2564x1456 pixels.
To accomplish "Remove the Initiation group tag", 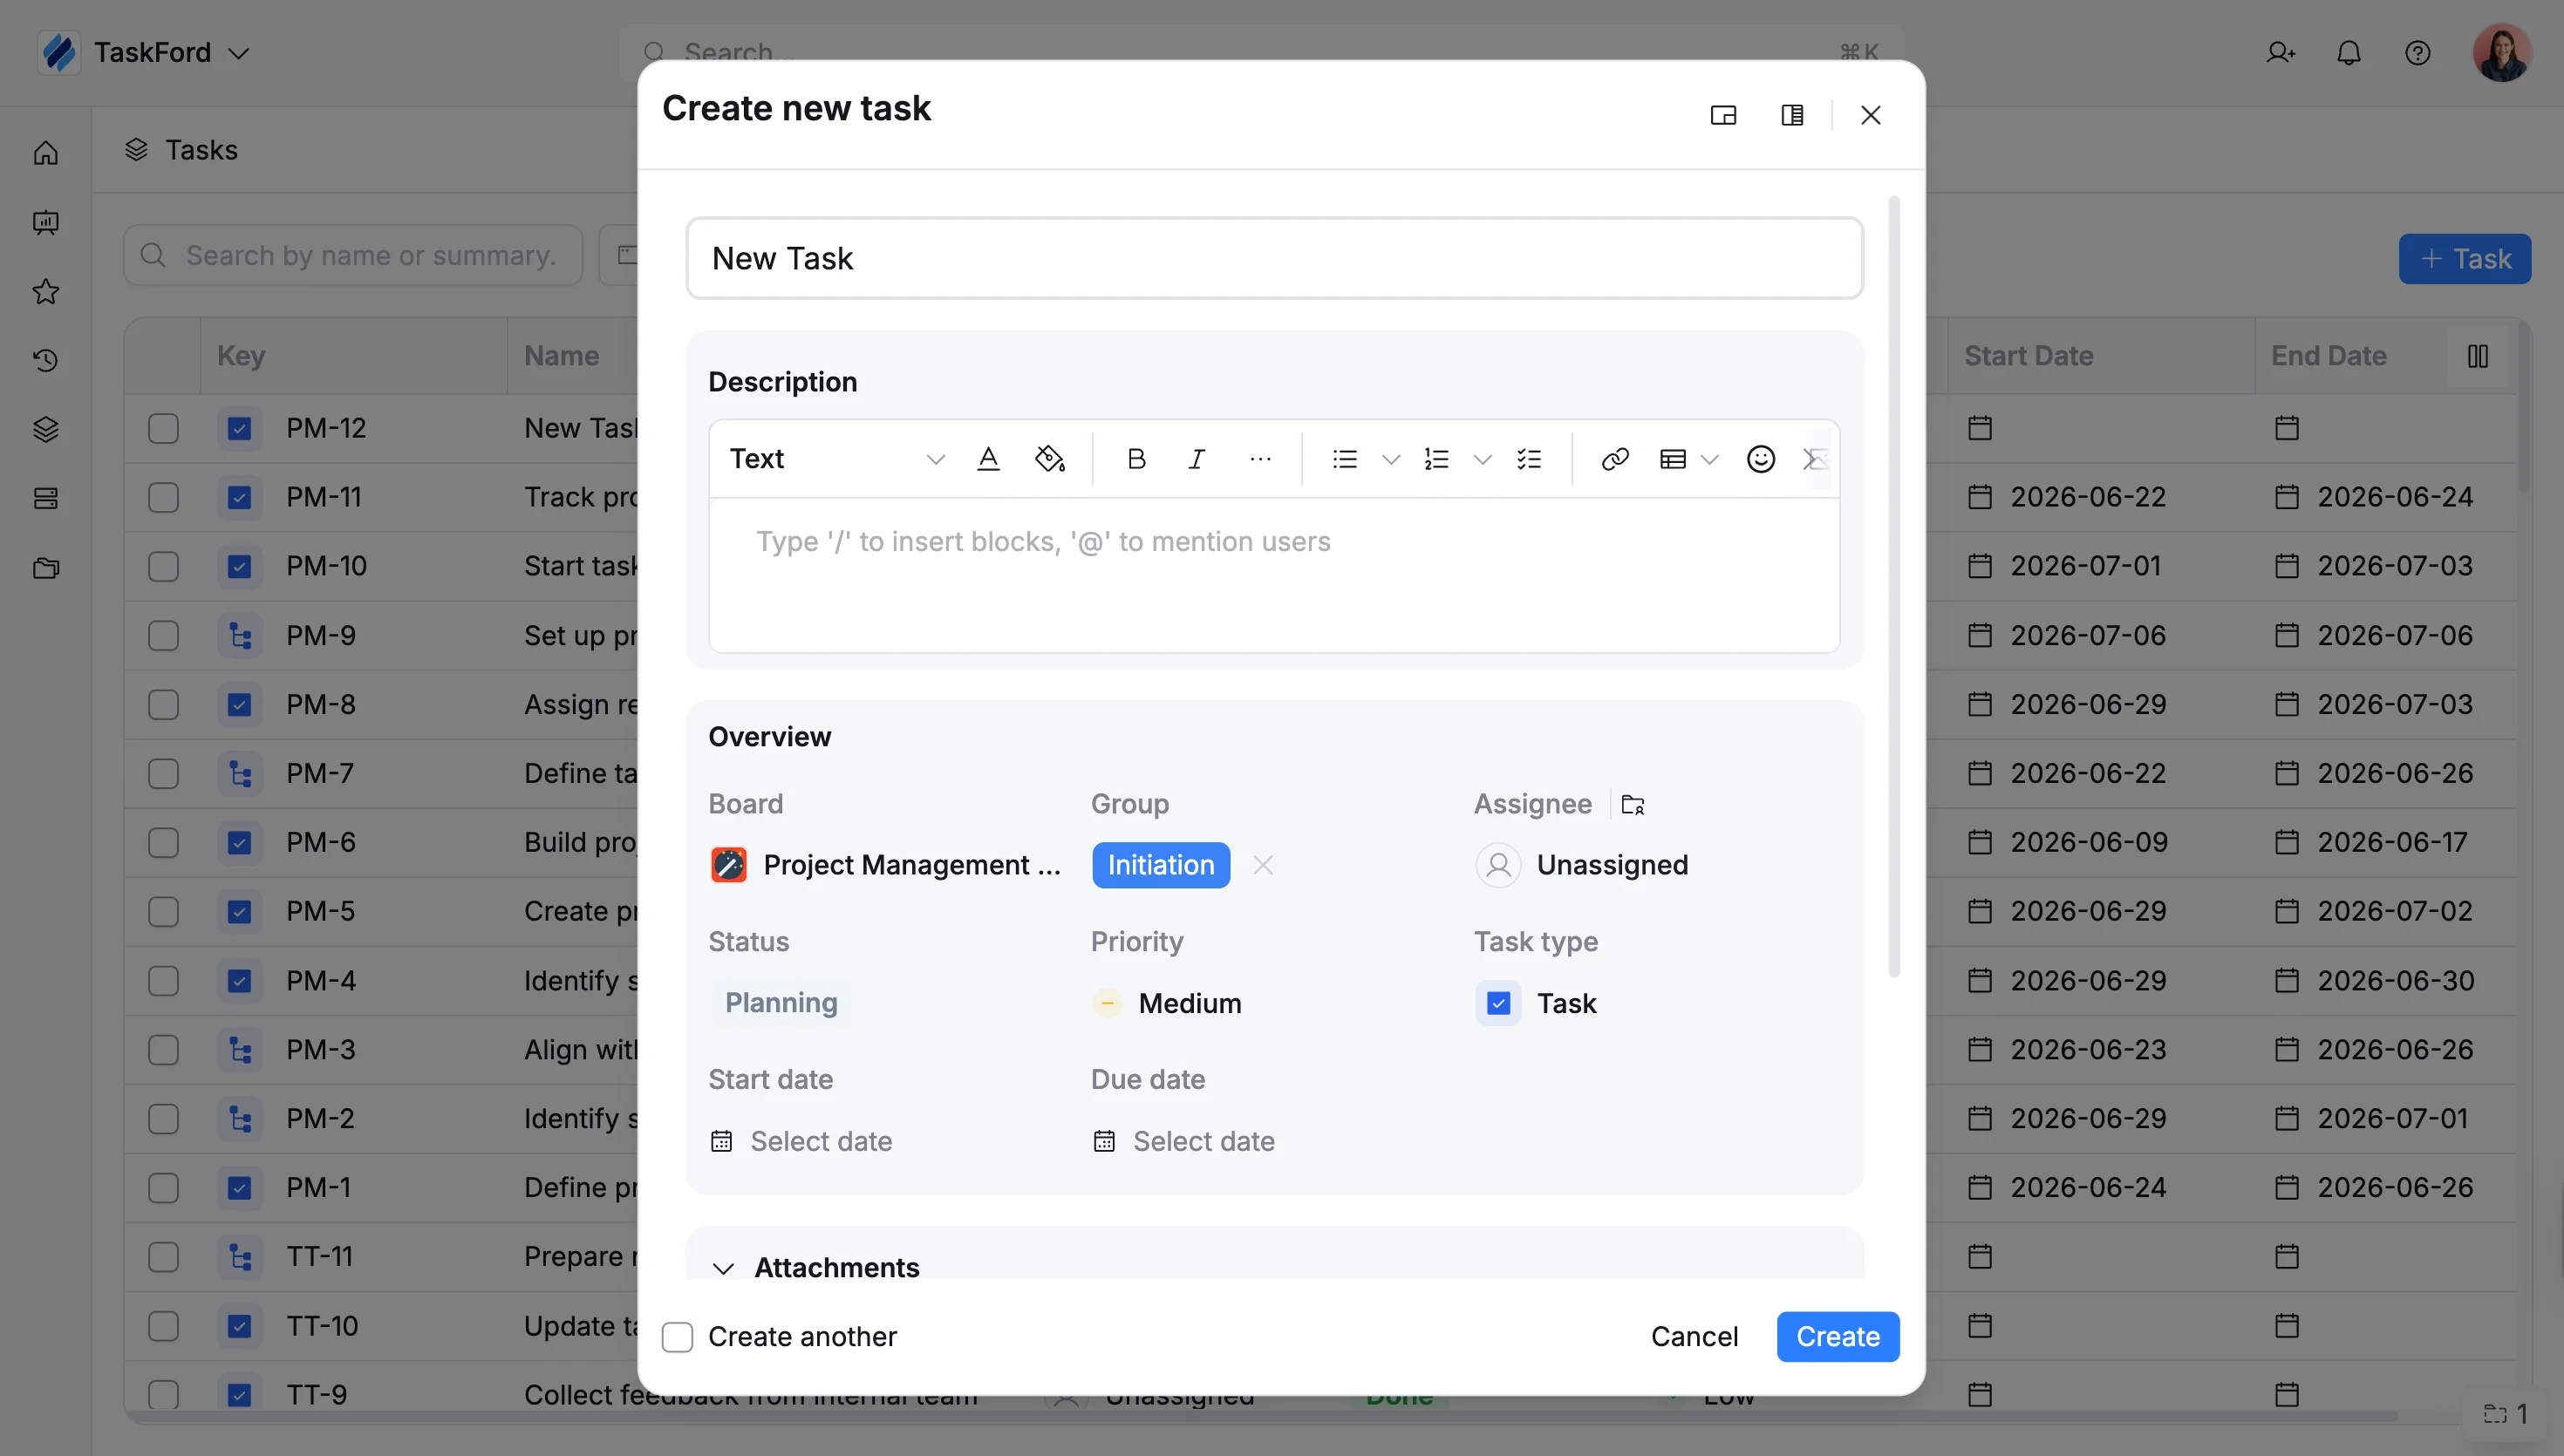I will tap(1263, 866).
